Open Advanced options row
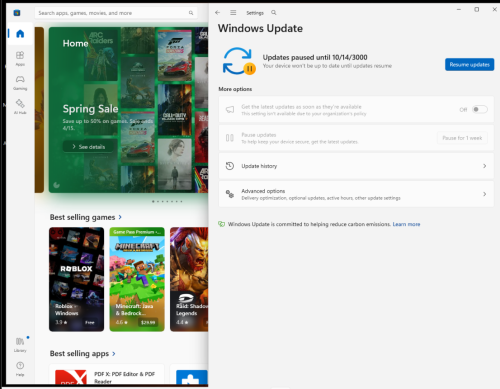 coord(356,194)
